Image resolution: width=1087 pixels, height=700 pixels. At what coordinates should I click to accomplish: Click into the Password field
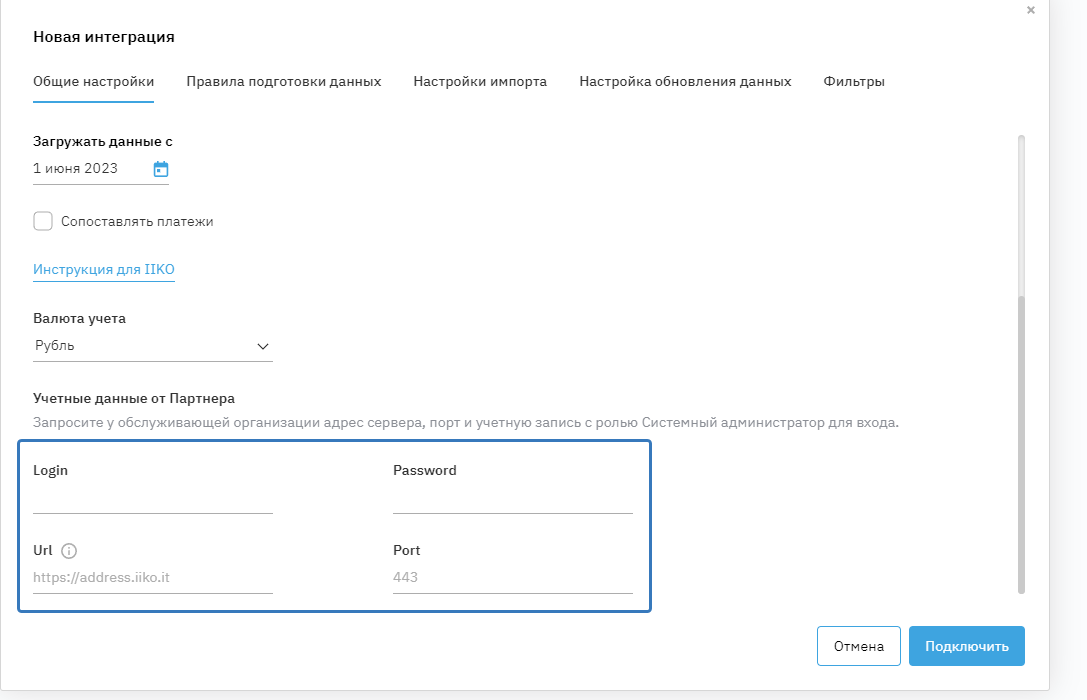[x=512, y=499]
